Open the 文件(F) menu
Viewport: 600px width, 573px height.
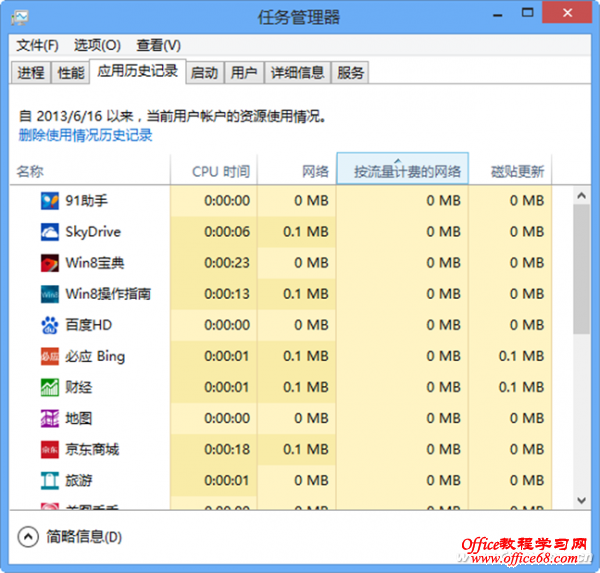click(x=37, y=46)
